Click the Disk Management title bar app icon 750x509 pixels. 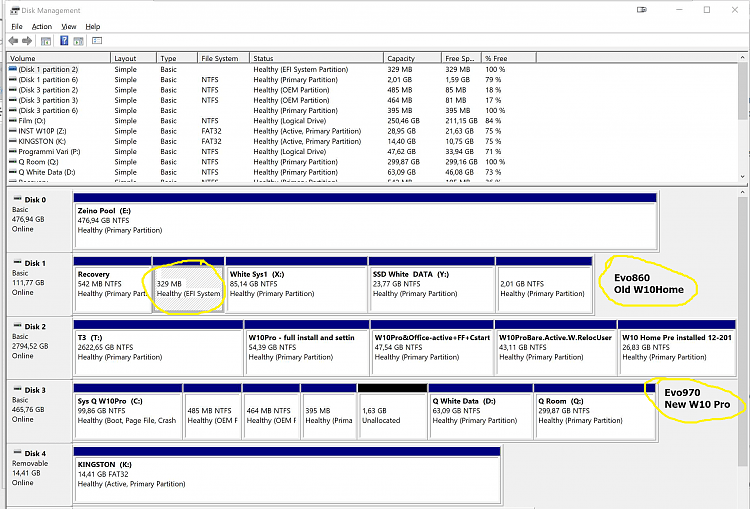[15, 10]
